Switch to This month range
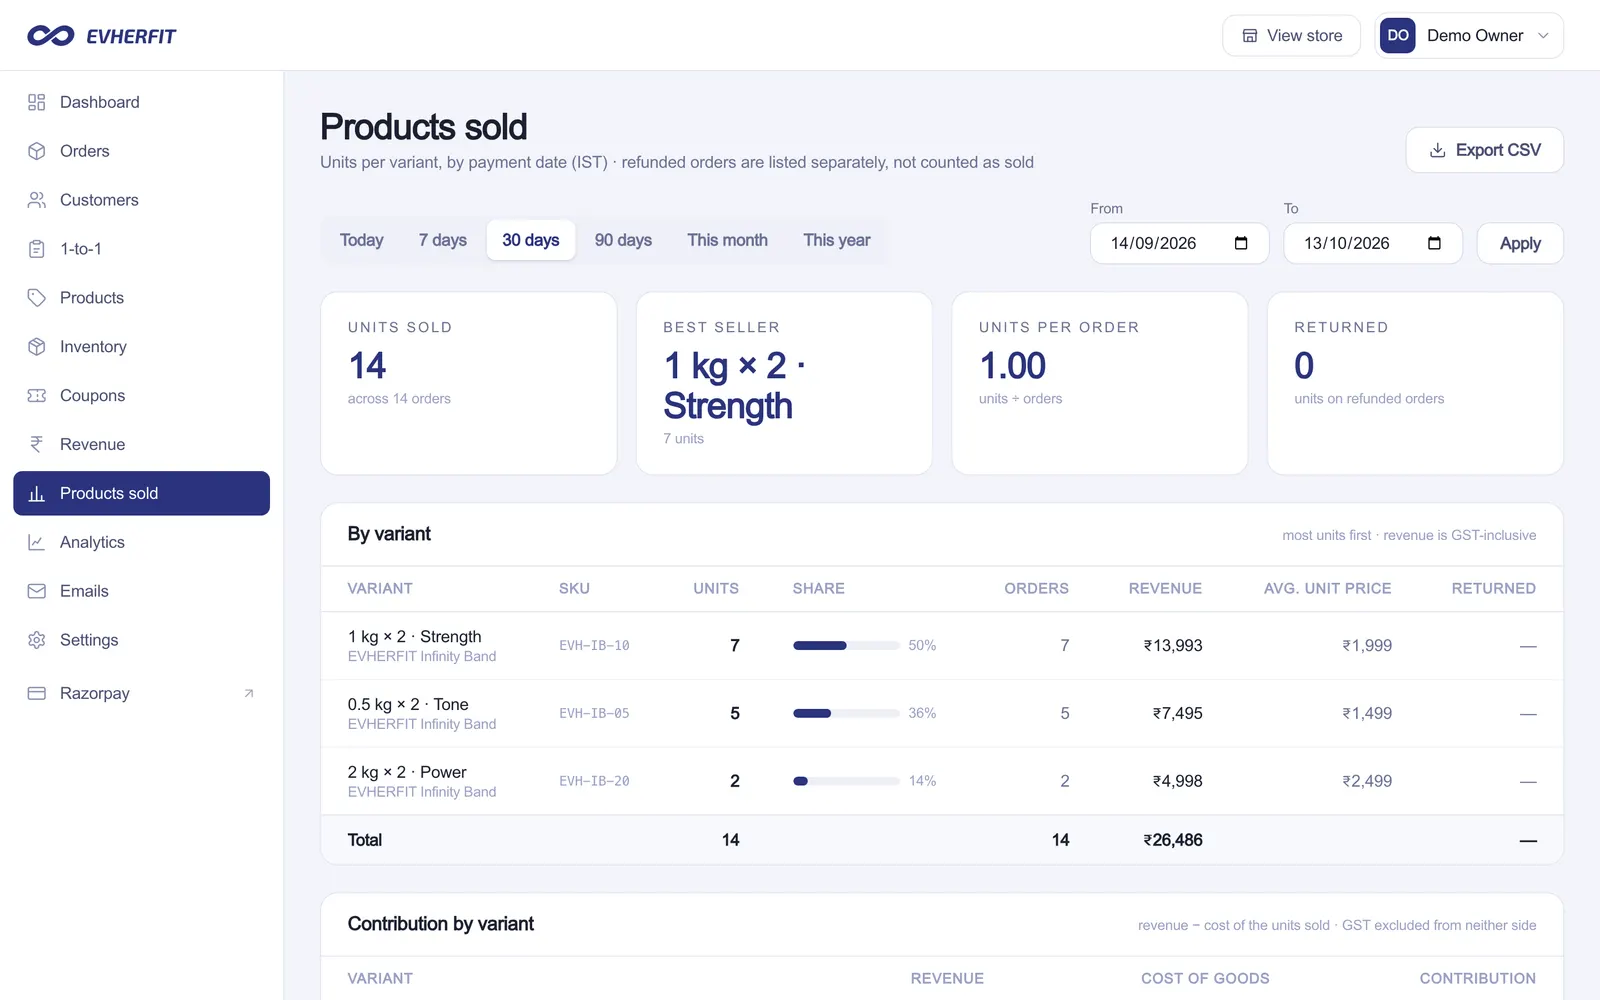1600x1000 pixels. [727, 240]
